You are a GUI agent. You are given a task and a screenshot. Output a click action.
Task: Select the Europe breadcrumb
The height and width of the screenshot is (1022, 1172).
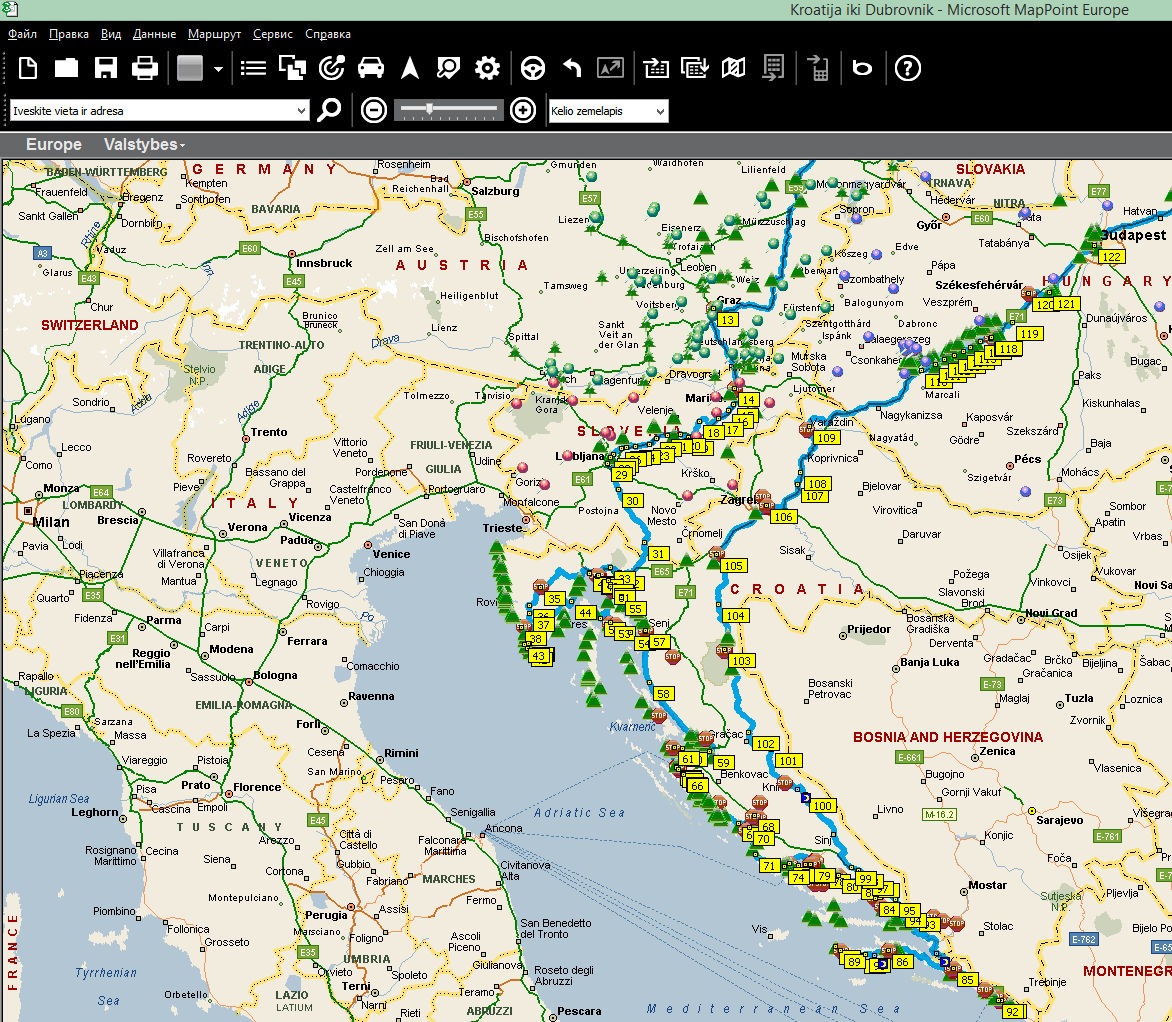coord(54,144)
